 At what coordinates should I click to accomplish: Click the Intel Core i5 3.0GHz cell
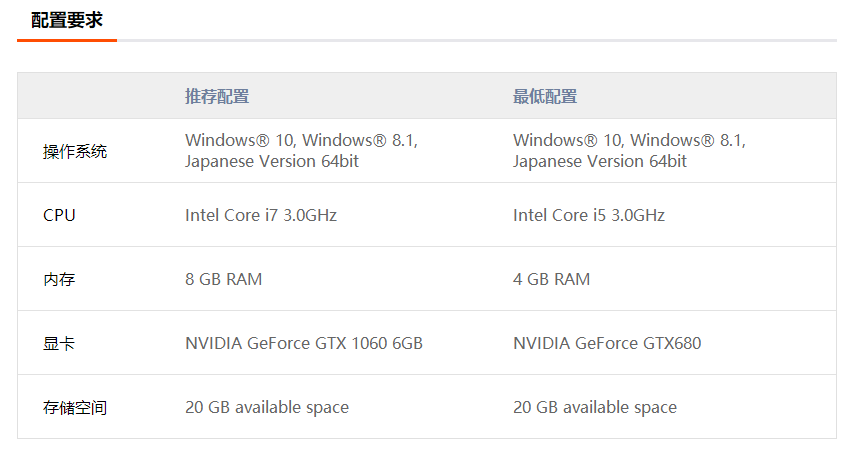(x=589, y=215)
